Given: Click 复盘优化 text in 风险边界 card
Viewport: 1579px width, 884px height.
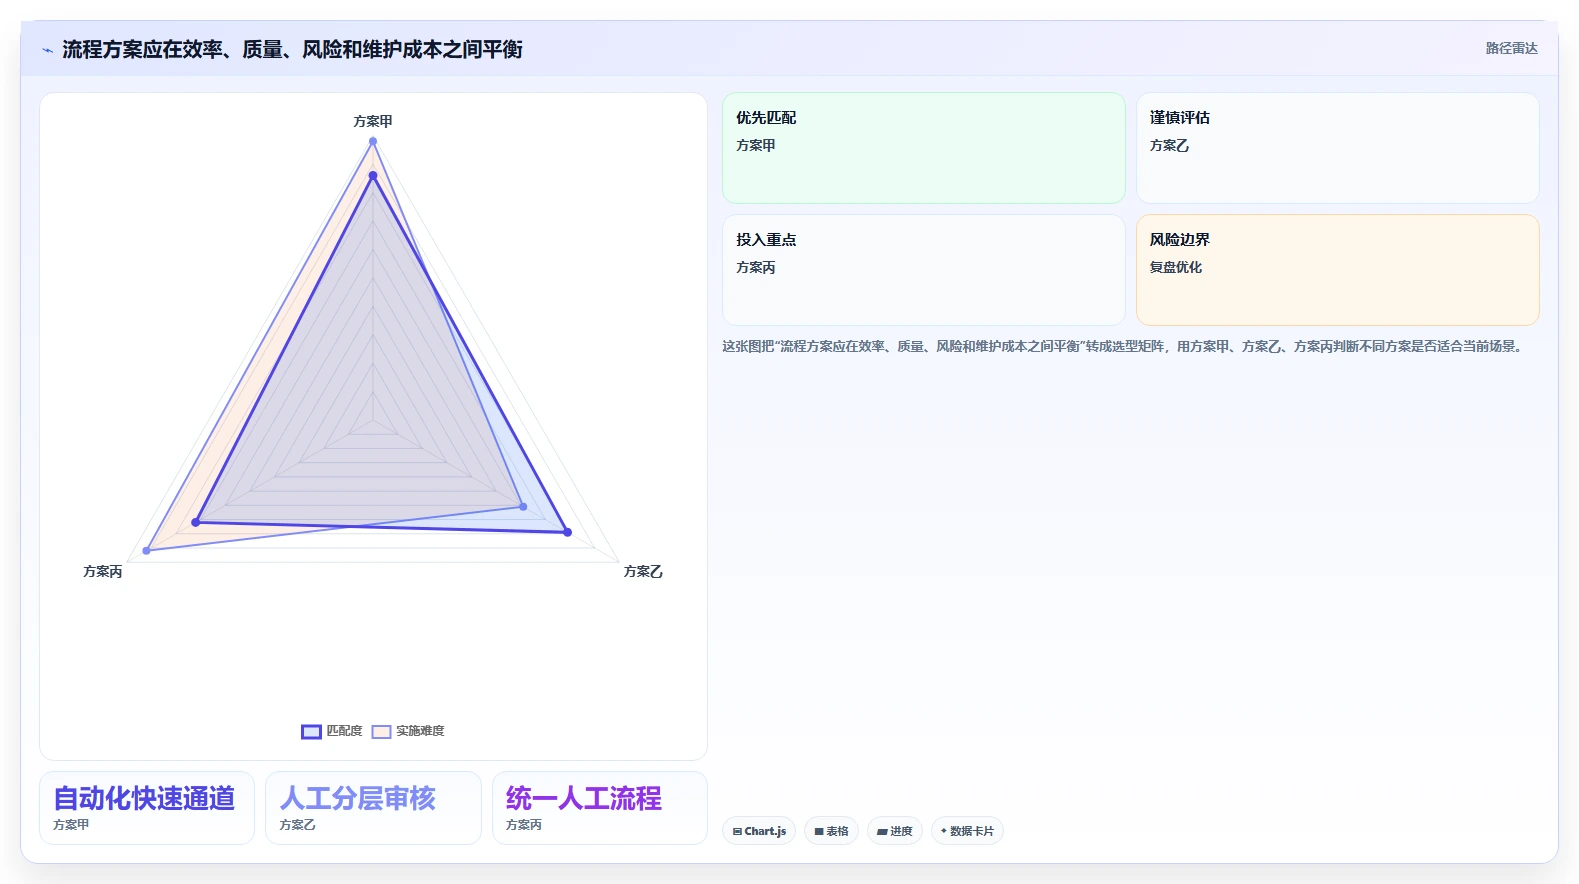Looking at the screenshot, I should 1176,268.
